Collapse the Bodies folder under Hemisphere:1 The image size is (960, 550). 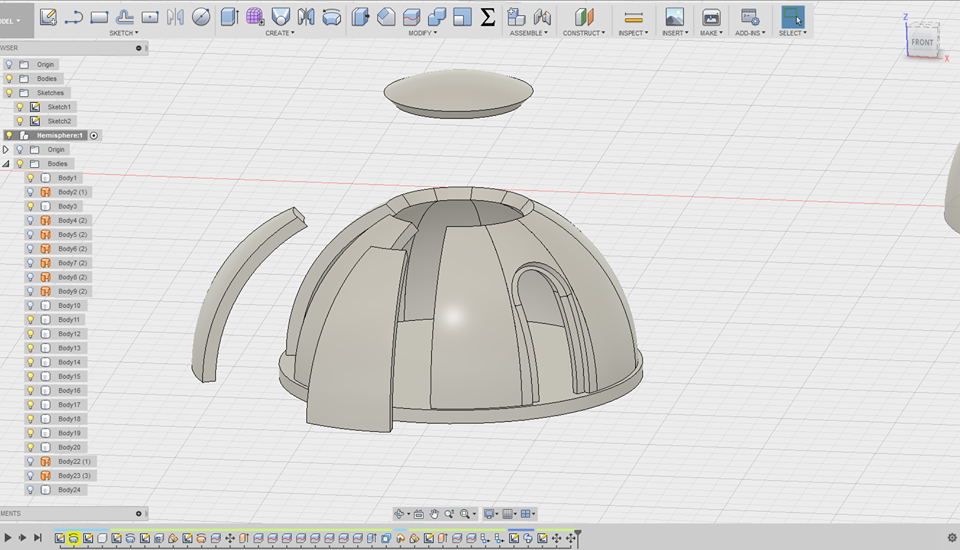6,164
